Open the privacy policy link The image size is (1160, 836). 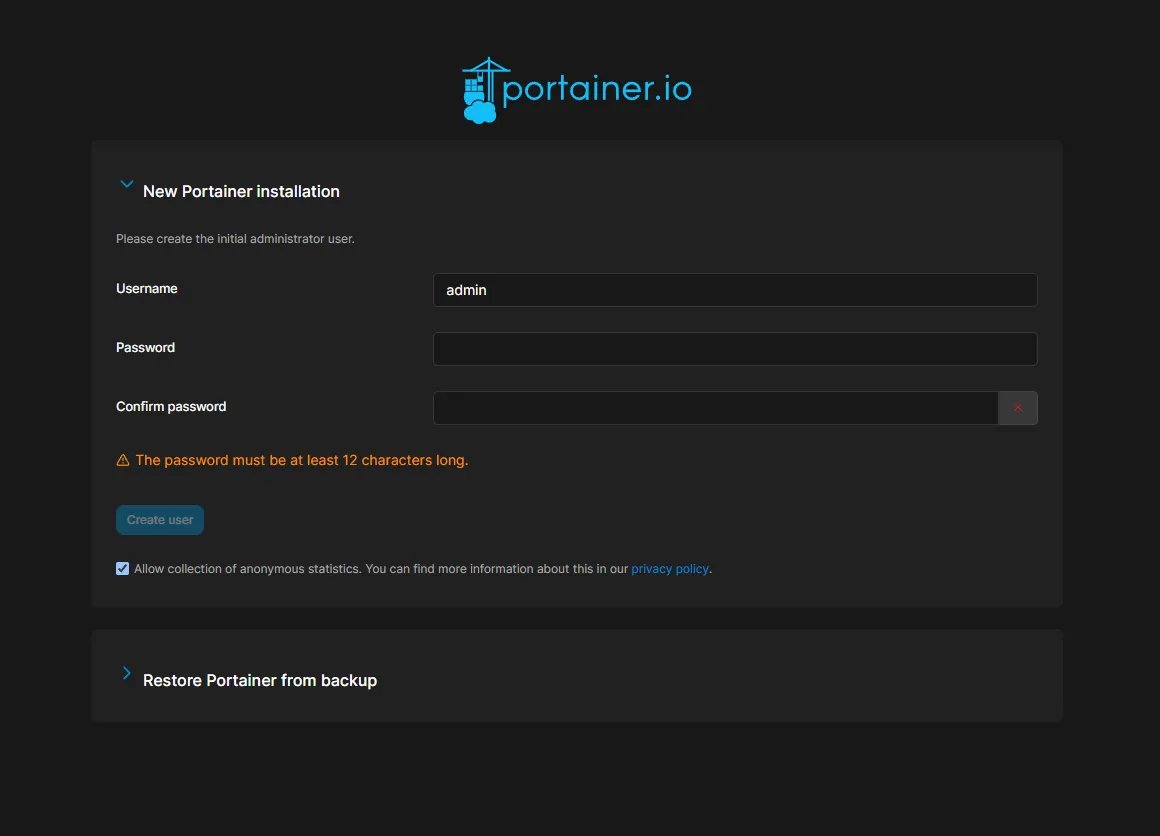click(x=669, y=569)
